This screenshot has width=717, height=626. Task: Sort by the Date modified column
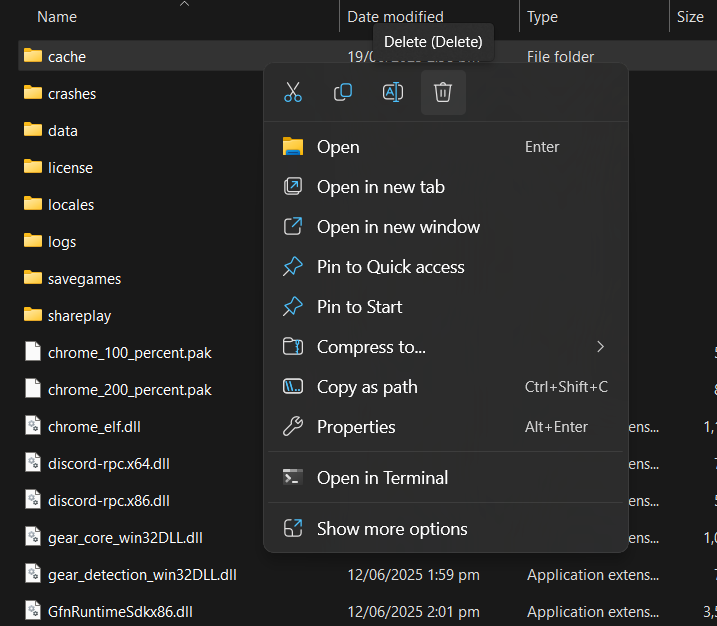395,17
